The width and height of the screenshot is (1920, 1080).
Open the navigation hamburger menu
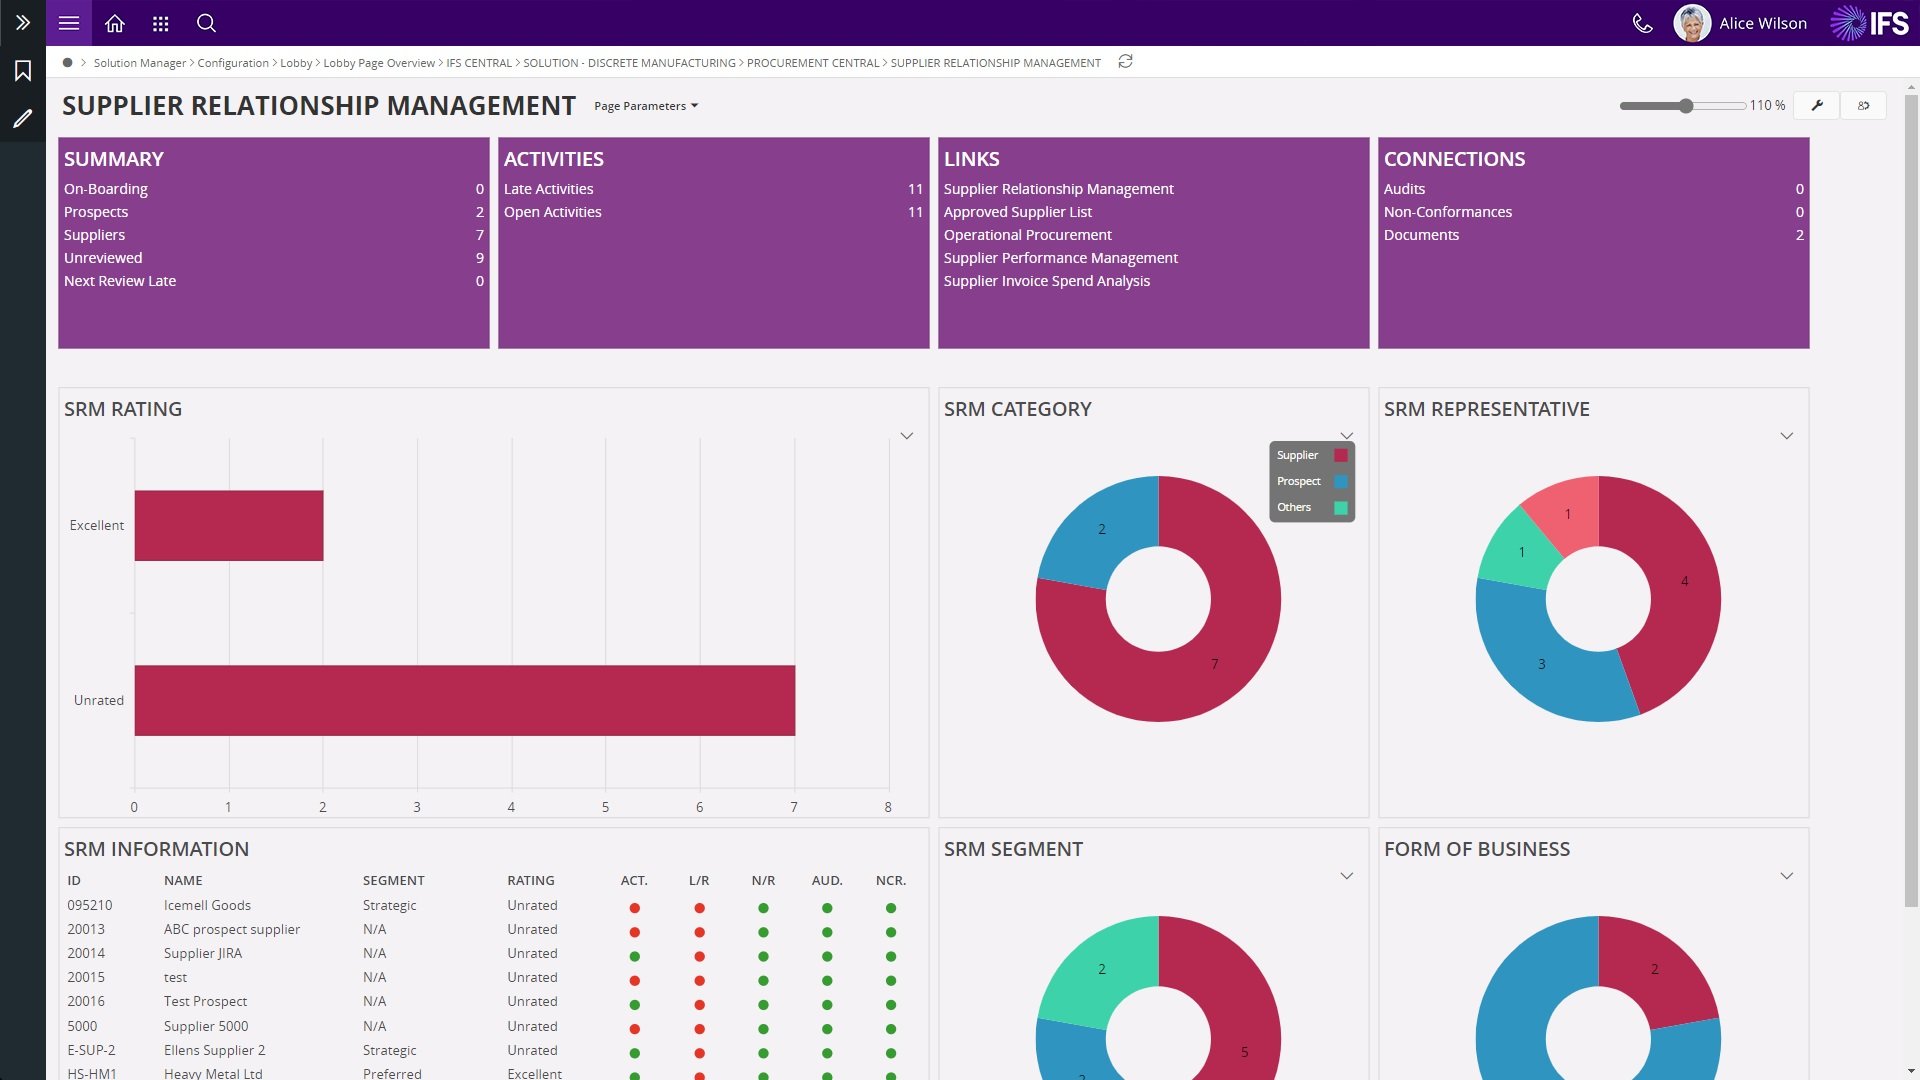68,23
